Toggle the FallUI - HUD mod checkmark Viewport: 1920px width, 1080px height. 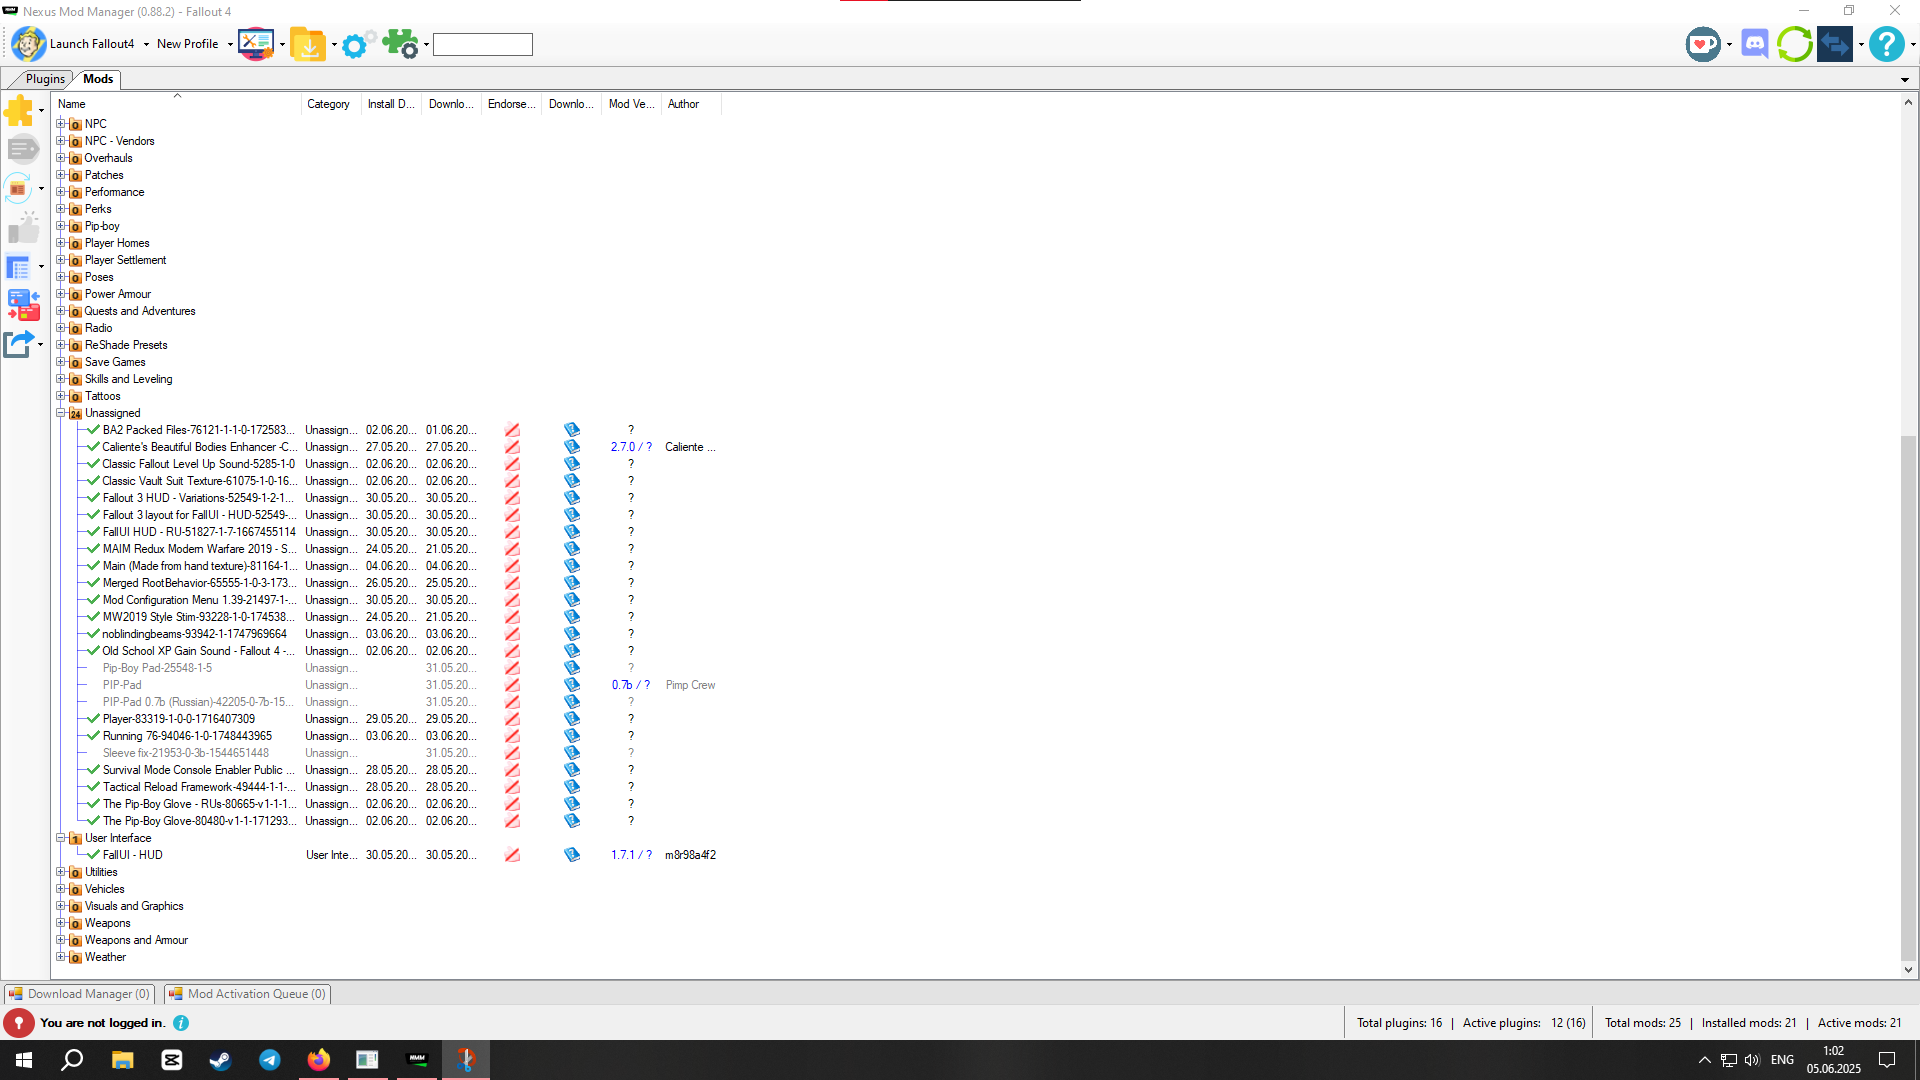tap(93, 855)
